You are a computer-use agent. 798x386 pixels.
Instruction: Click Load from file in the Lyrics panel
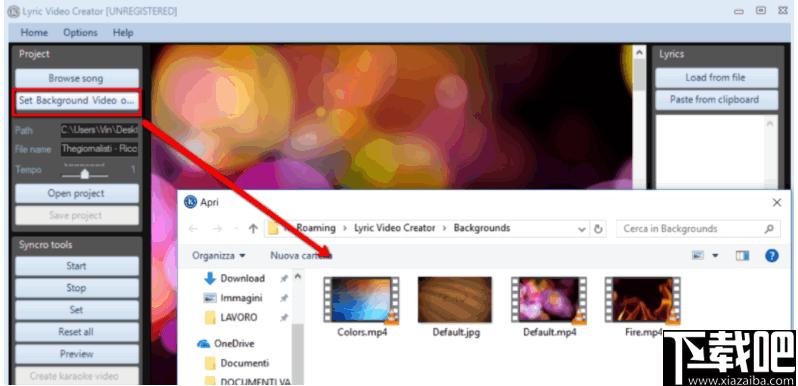[716, 78]
